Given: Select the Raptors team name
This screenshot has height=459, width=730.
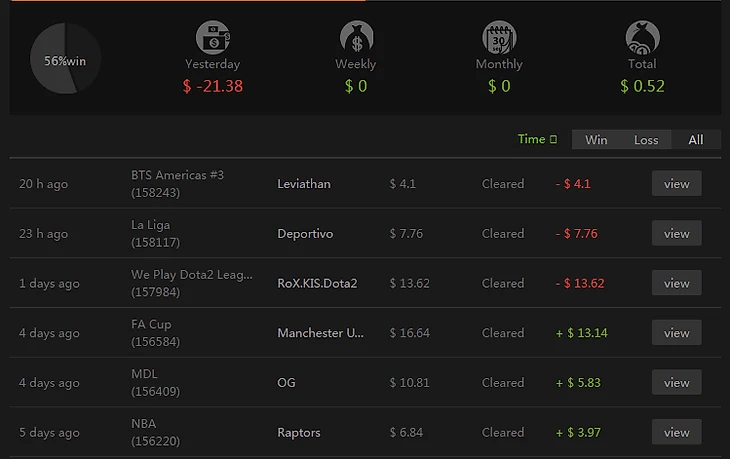Looking at the screenshot, I should tap(299, 432).
